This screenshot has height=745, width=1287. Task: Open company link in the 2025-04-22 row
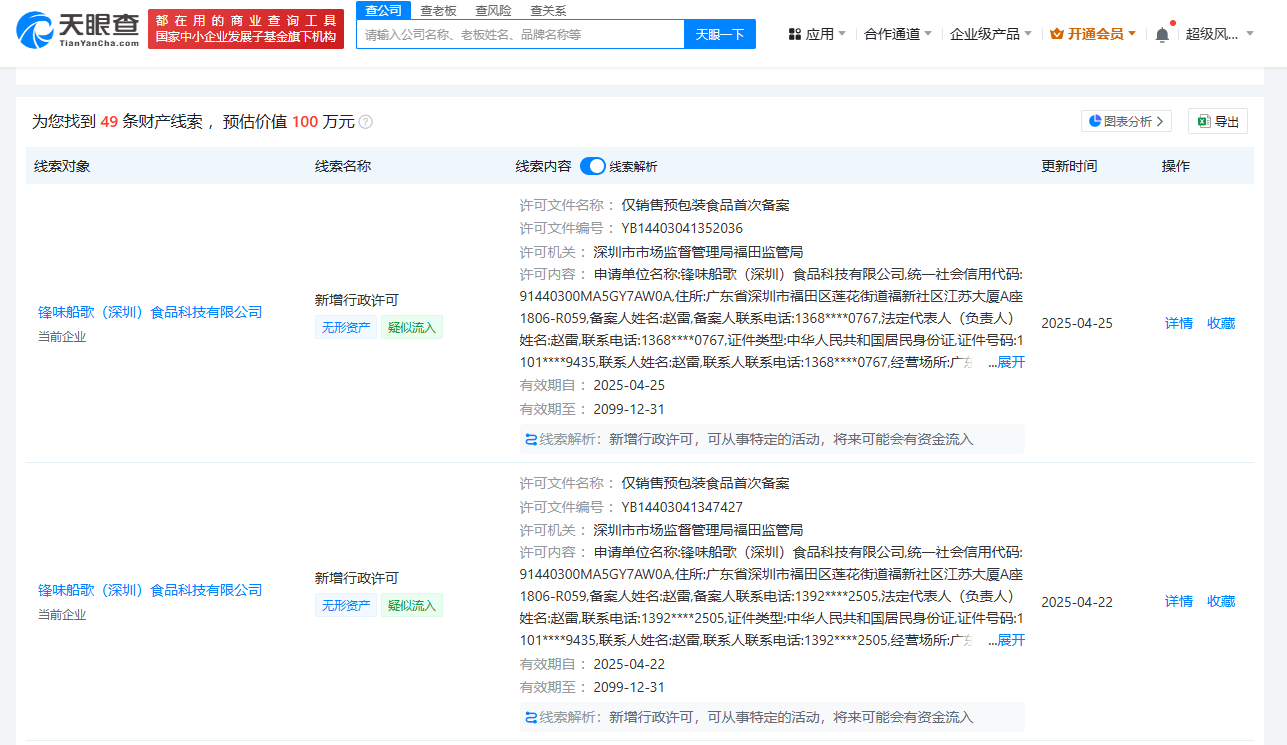point(150,590)
